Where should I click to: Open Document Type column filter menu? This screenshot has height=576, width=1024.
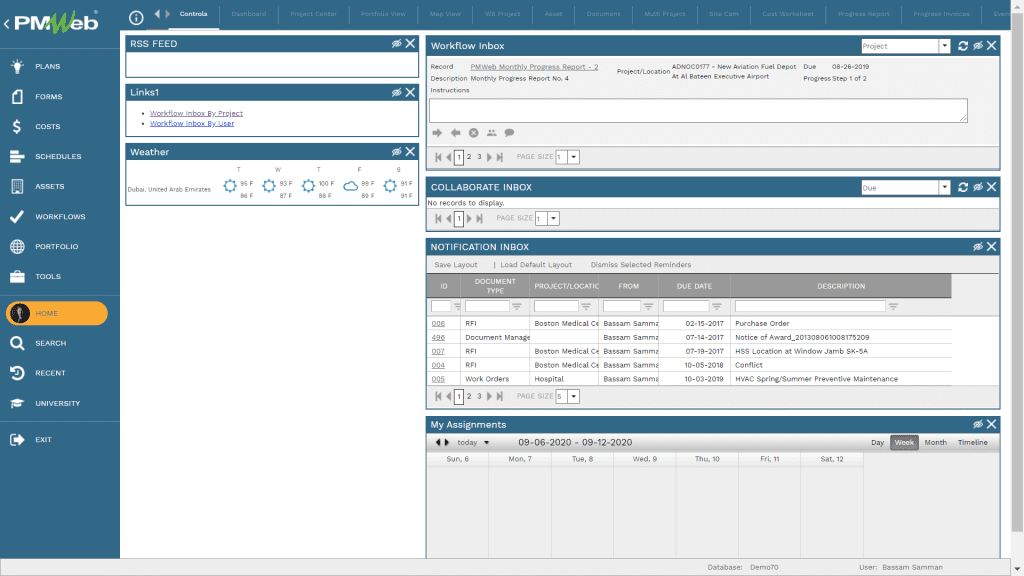click(517, 306)
